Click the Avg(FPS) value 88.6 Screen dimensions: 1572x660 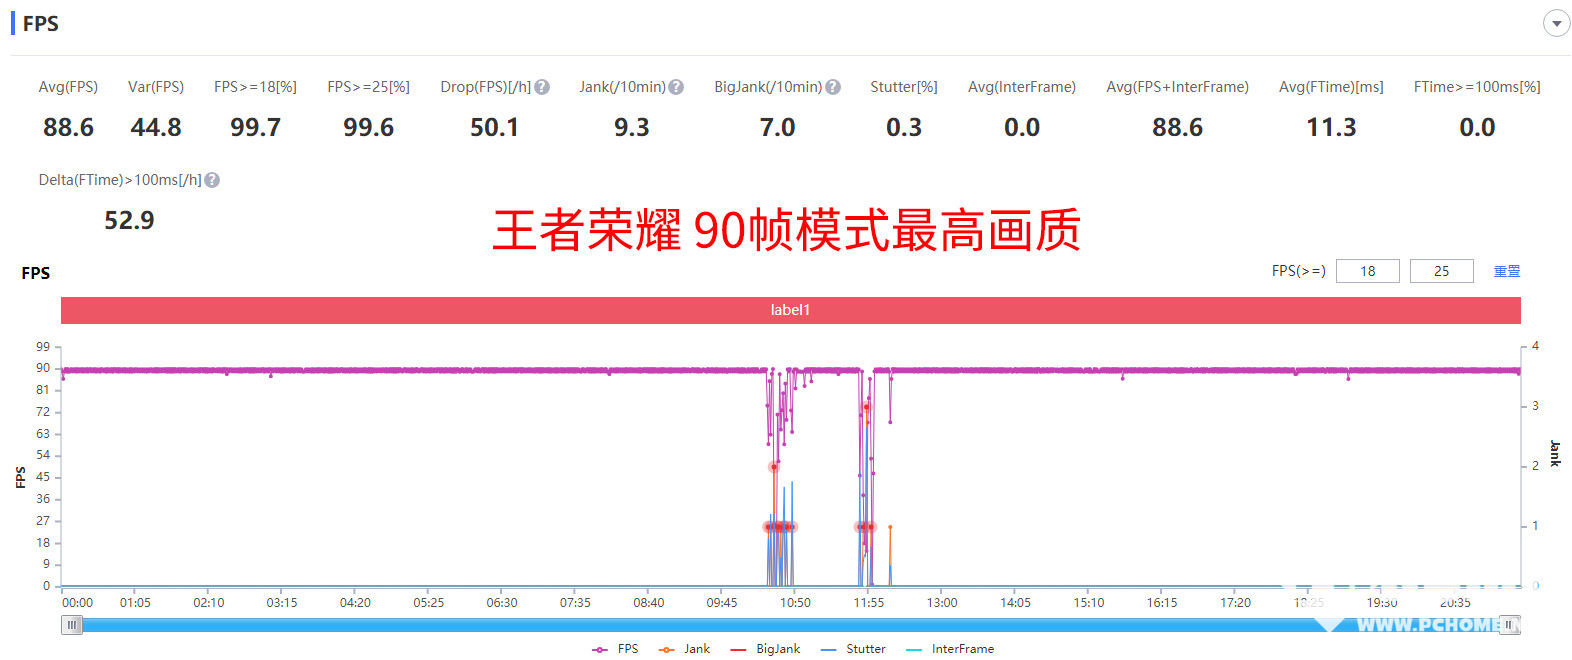click(x=68, y=128)
